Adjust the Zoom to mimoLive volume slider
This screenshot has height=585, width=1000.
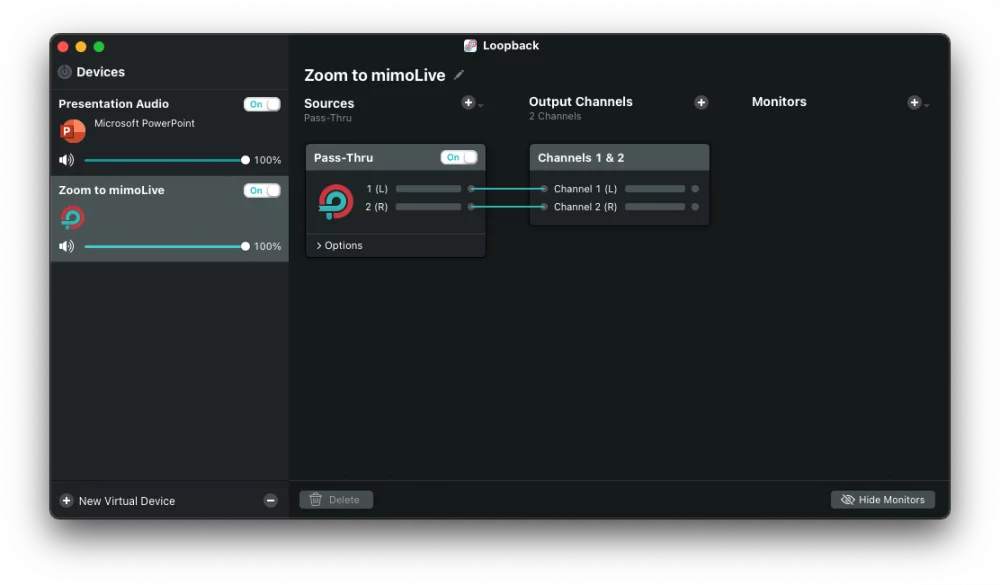(165, 246)
